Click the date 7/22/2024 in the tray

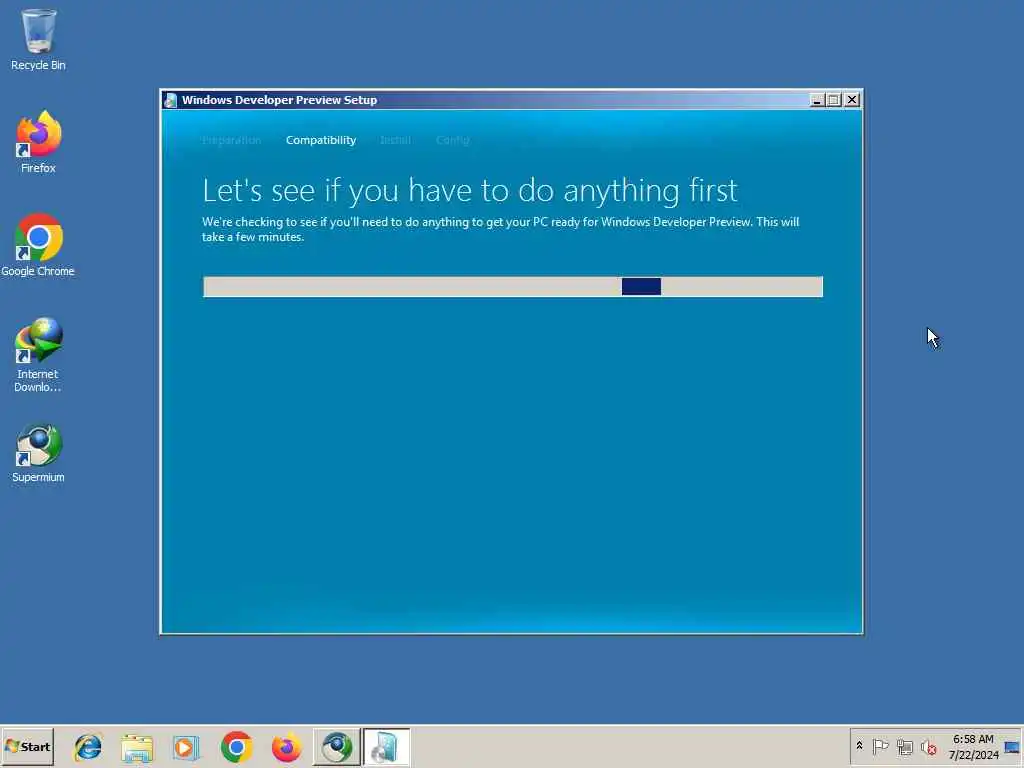[973, 755]
